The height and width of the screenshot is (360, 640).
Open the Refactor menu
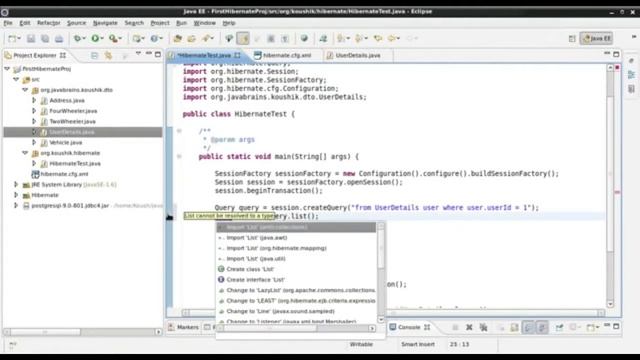49,23
